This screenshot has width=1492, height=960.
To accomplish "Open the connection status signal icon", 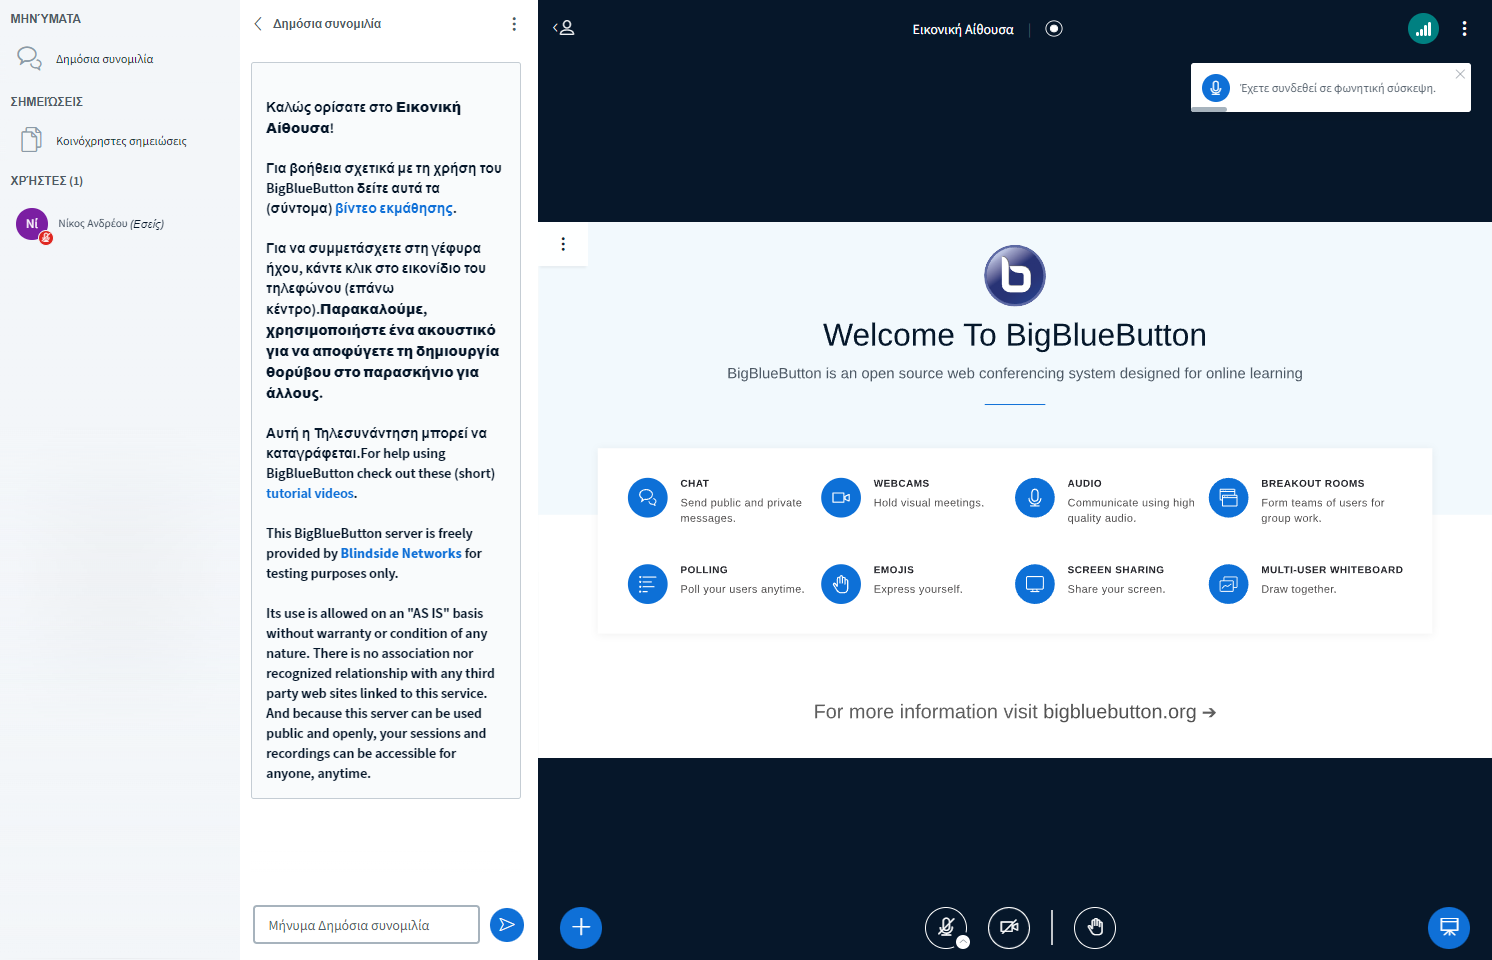I will [x=1424, y=29].
